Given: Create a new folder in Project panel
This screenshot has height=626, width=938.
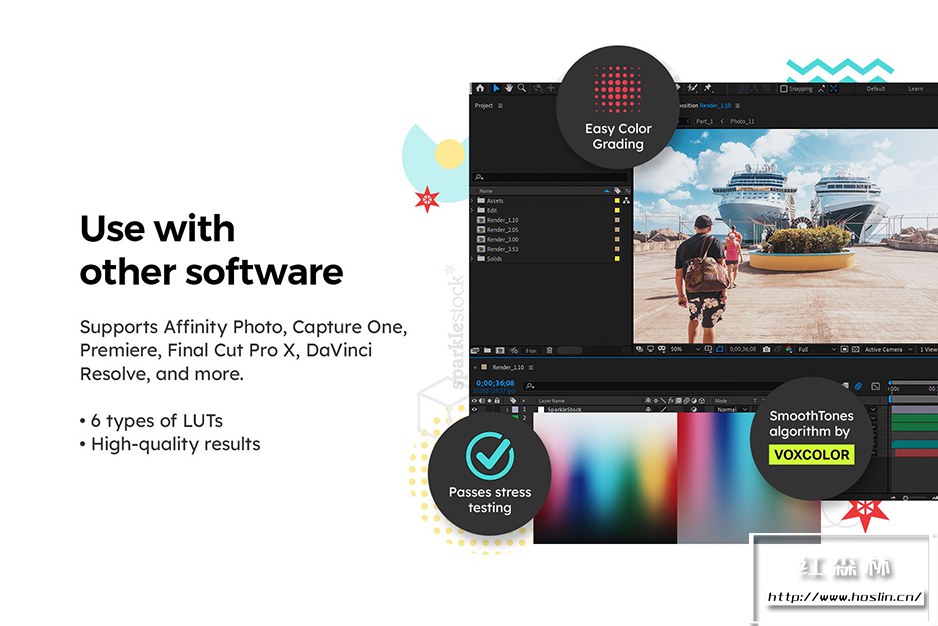Looking at the screenshot, I should (x=488, y=350).
